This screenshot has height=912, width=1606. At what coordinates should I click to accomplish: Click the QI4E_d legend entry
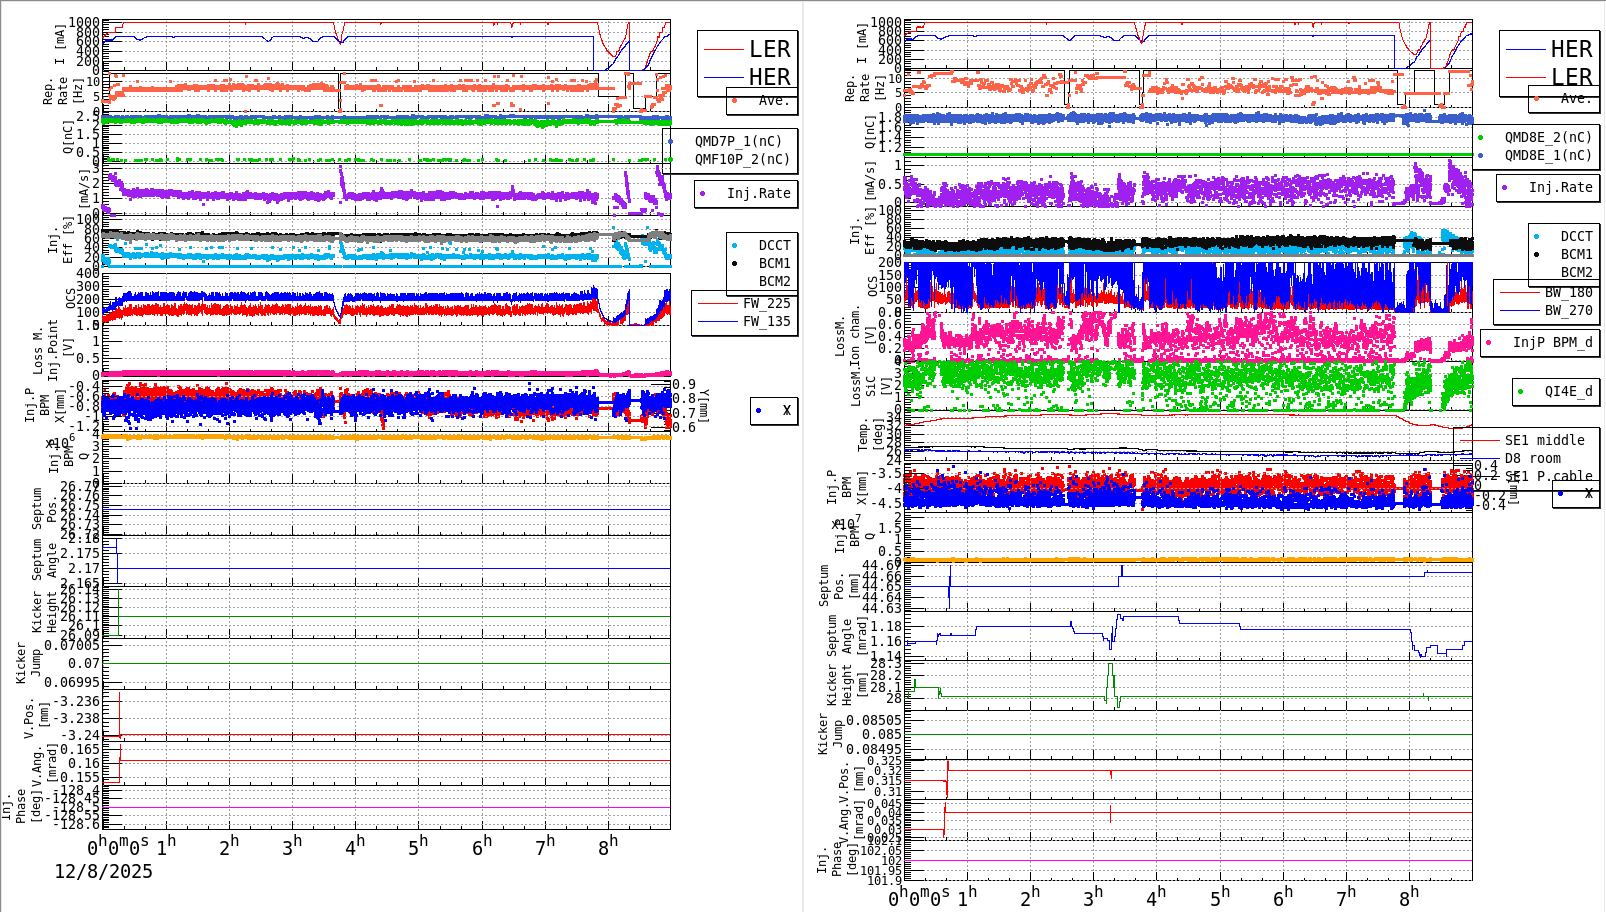[x=1568, y=391]
